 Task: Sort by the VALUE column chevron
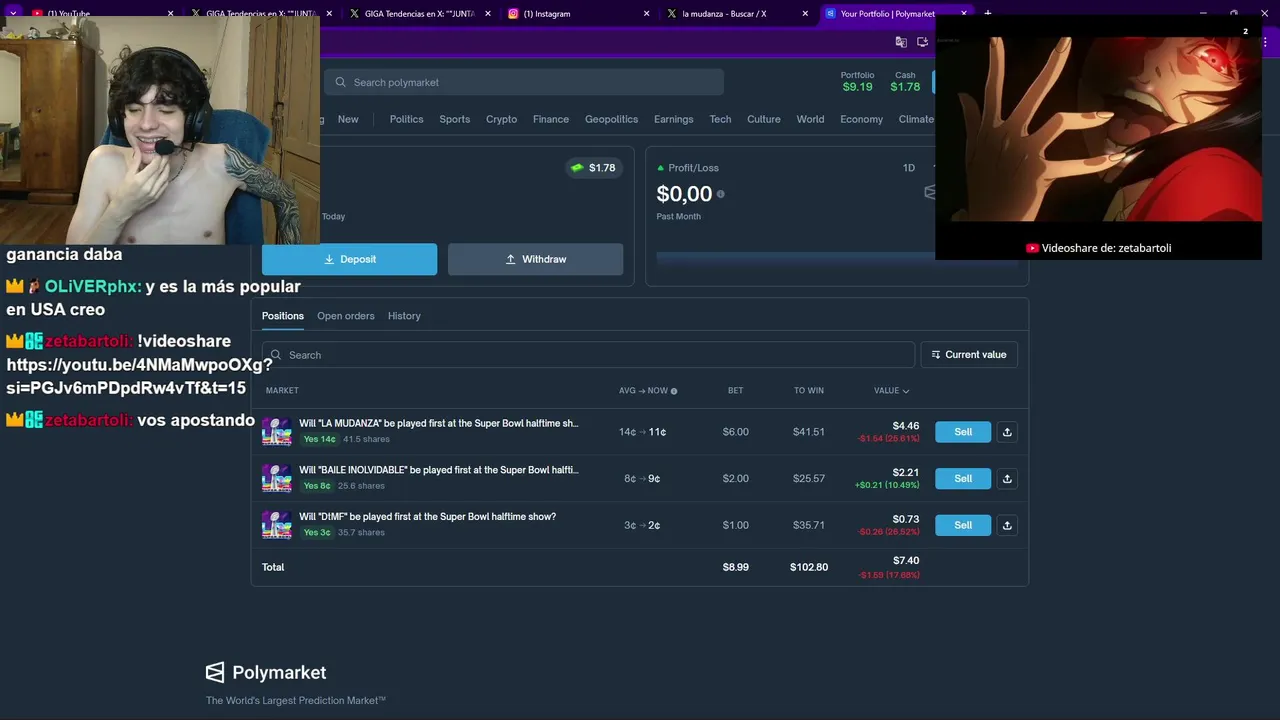pyautogui.click(x=905, y=391)
